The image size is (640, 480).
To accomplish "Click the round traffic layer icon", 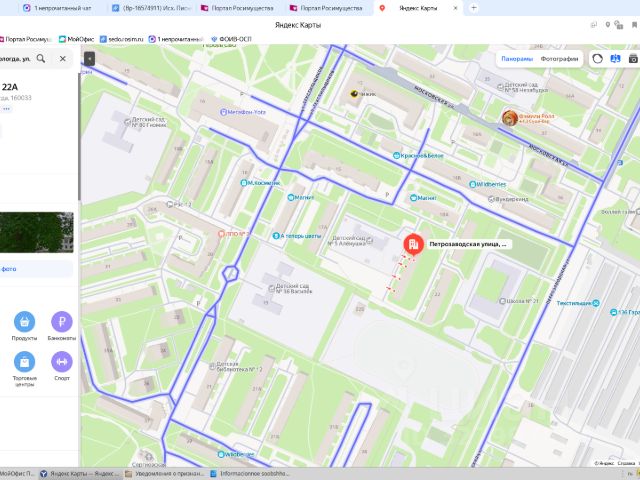I will pyautogui.click(x=598, y=59).
